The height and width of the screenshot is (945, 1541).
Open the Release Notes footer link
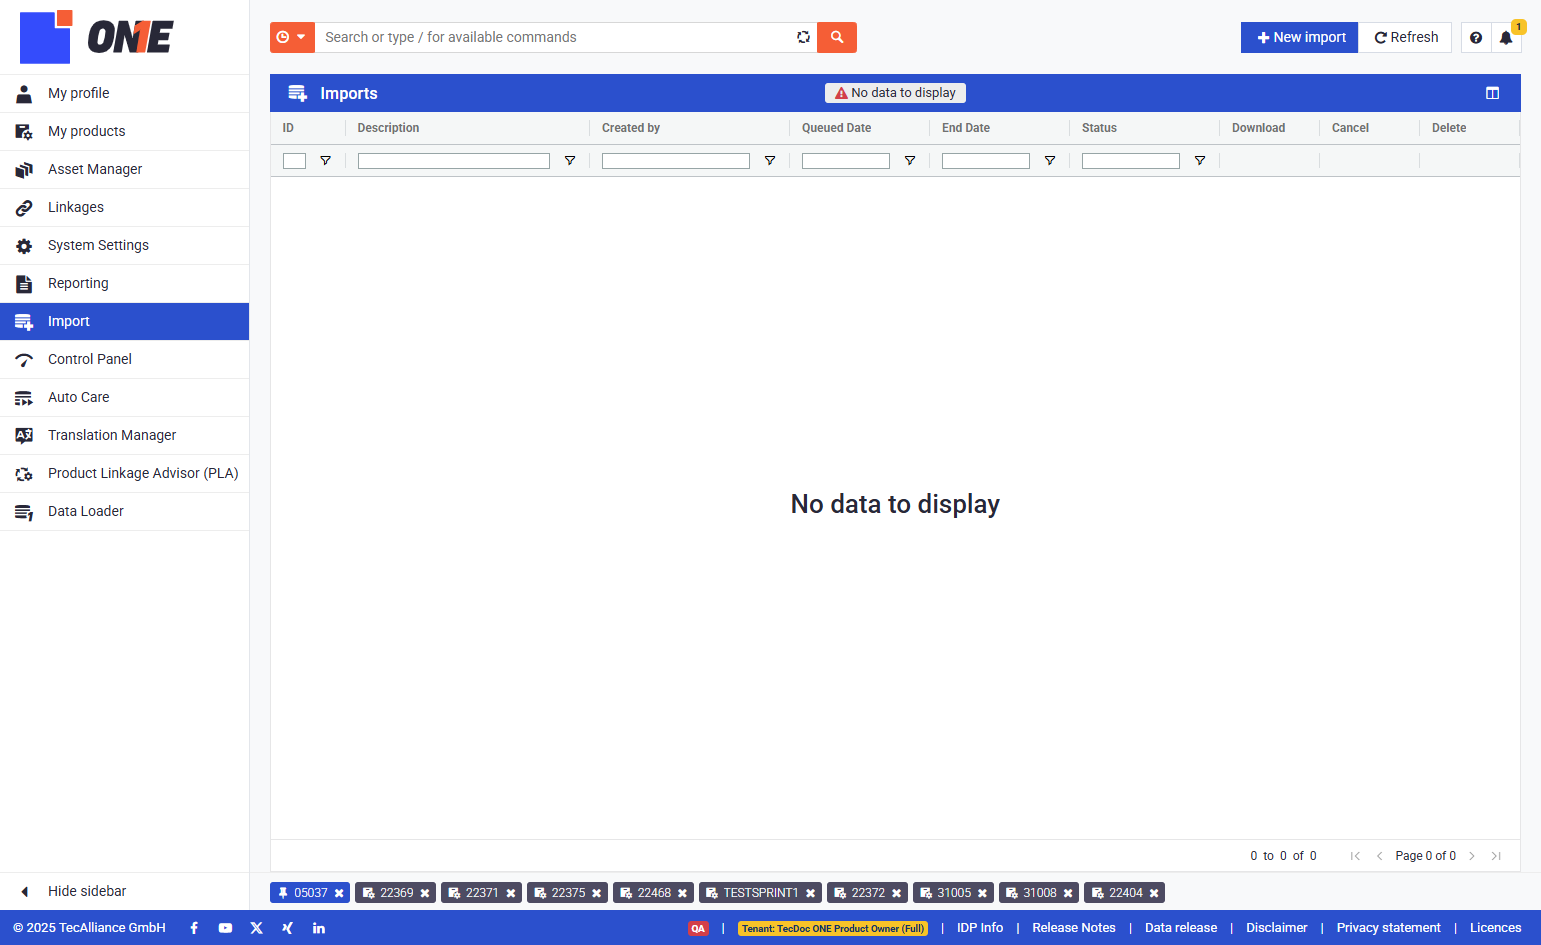[x=1074, y=928]
